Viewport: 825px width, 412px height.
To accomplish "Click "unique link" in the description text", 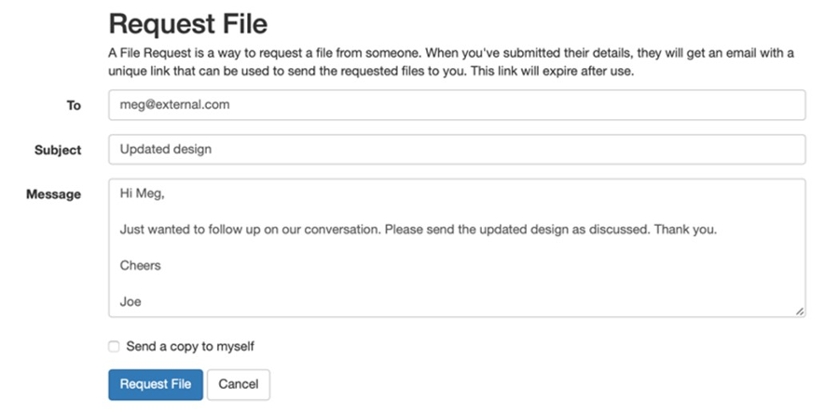I will click(140, 72).
